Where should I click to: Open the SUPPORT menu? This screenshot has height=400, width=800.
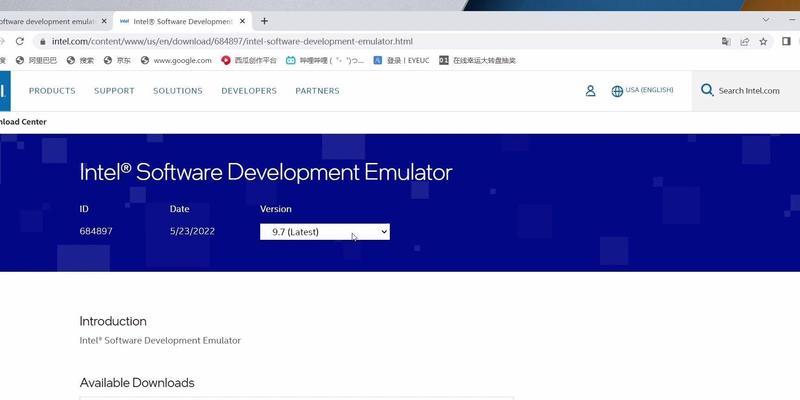[114, 91]
